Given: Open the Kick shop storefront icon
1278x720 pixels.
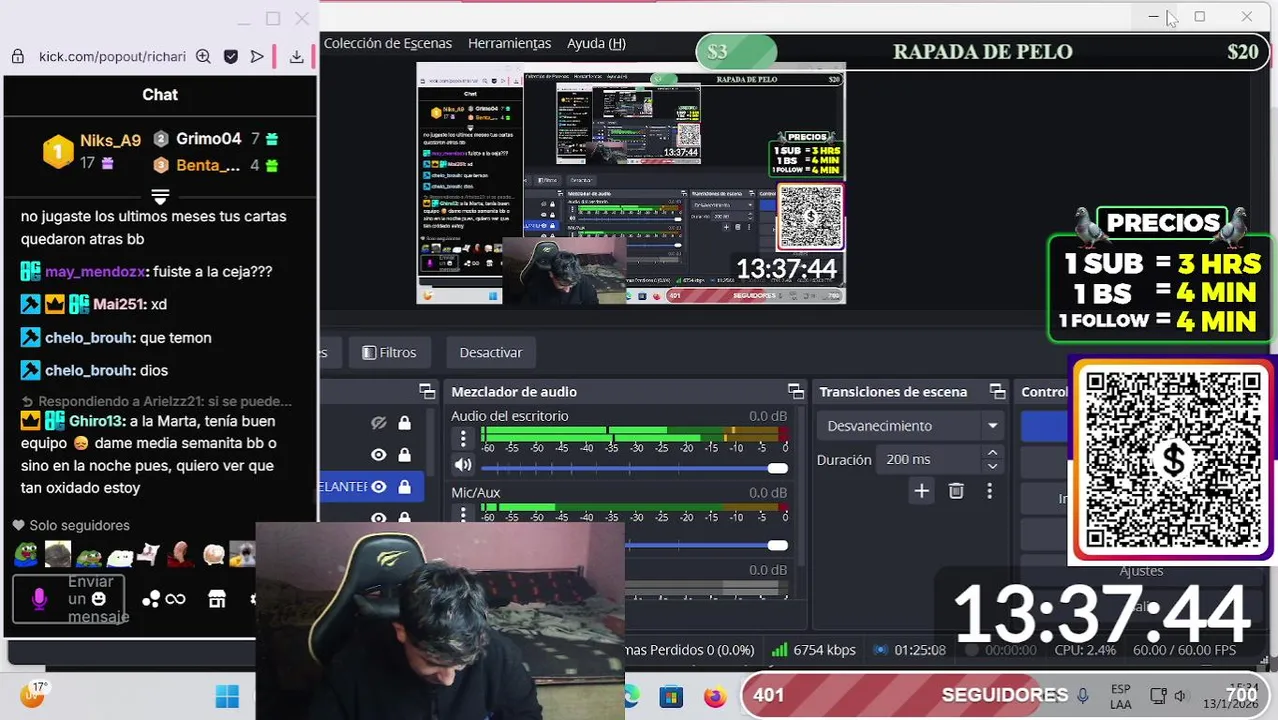Looking at the screenshot, I should (217, 599).
